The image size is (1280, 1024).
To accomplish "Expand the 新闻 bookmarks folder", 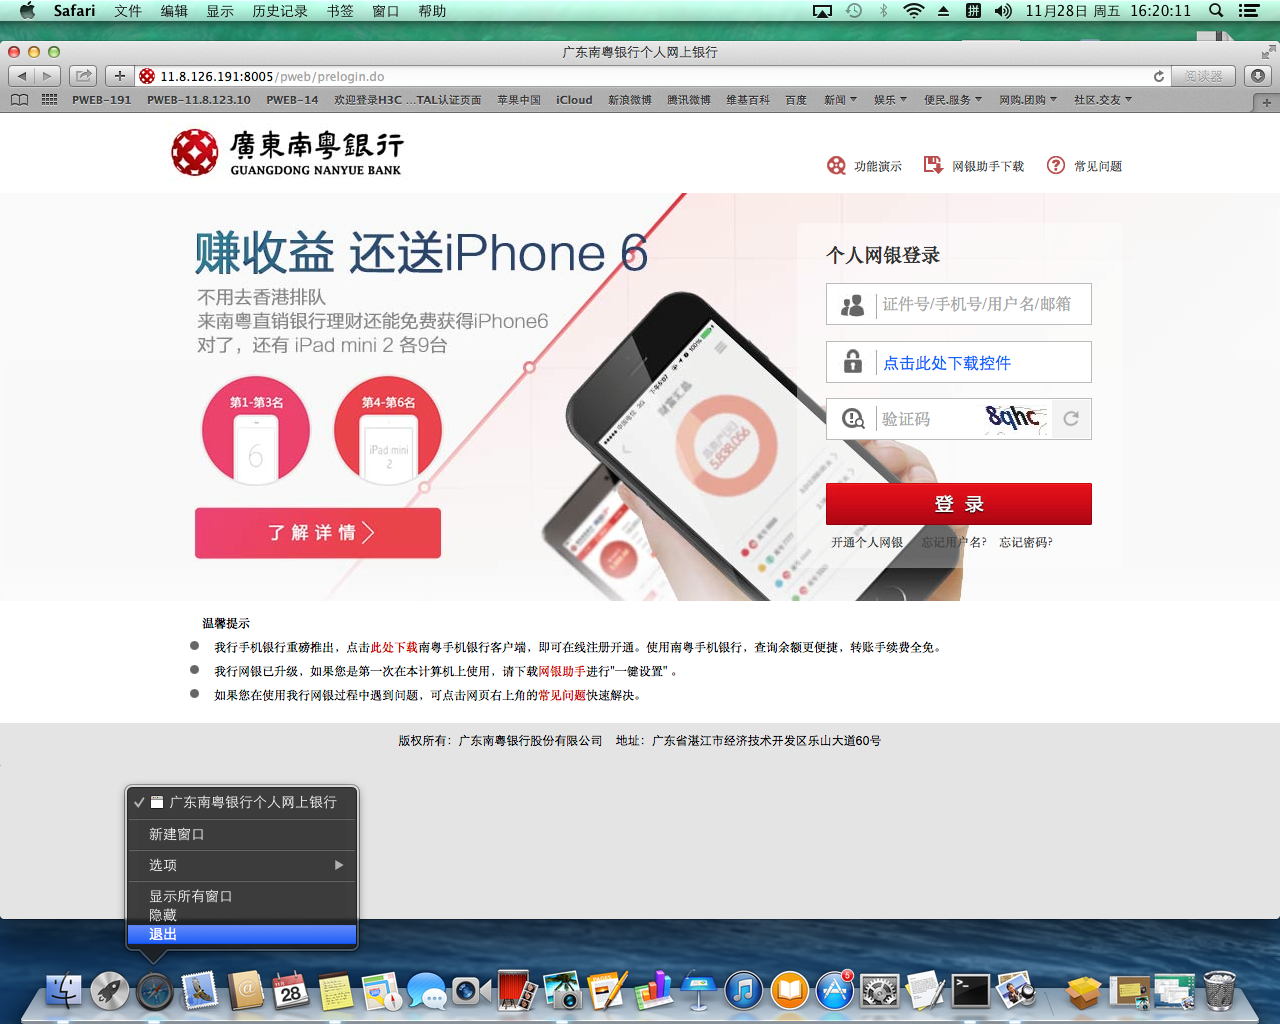I will pyautogui.click(x=840, y=100).
